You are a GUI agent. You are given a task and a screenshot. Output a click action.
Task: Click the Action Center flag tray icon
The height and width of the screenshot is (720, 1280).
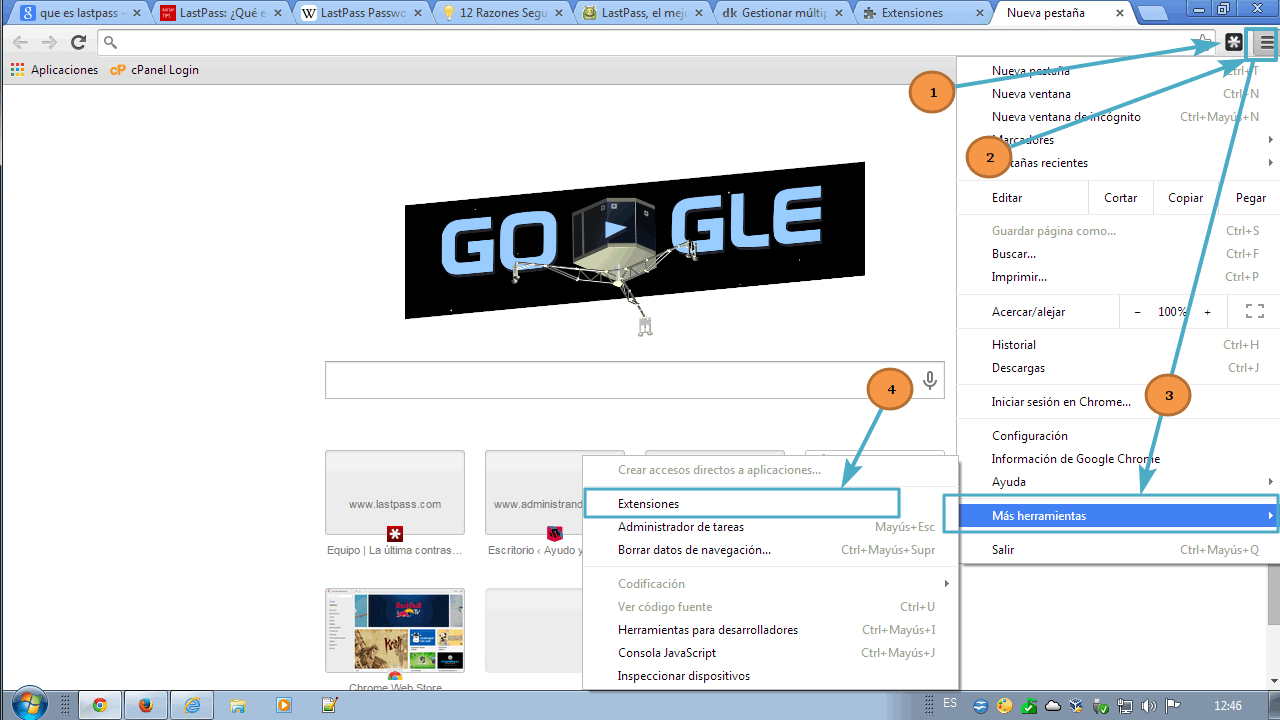[1173, 706]
